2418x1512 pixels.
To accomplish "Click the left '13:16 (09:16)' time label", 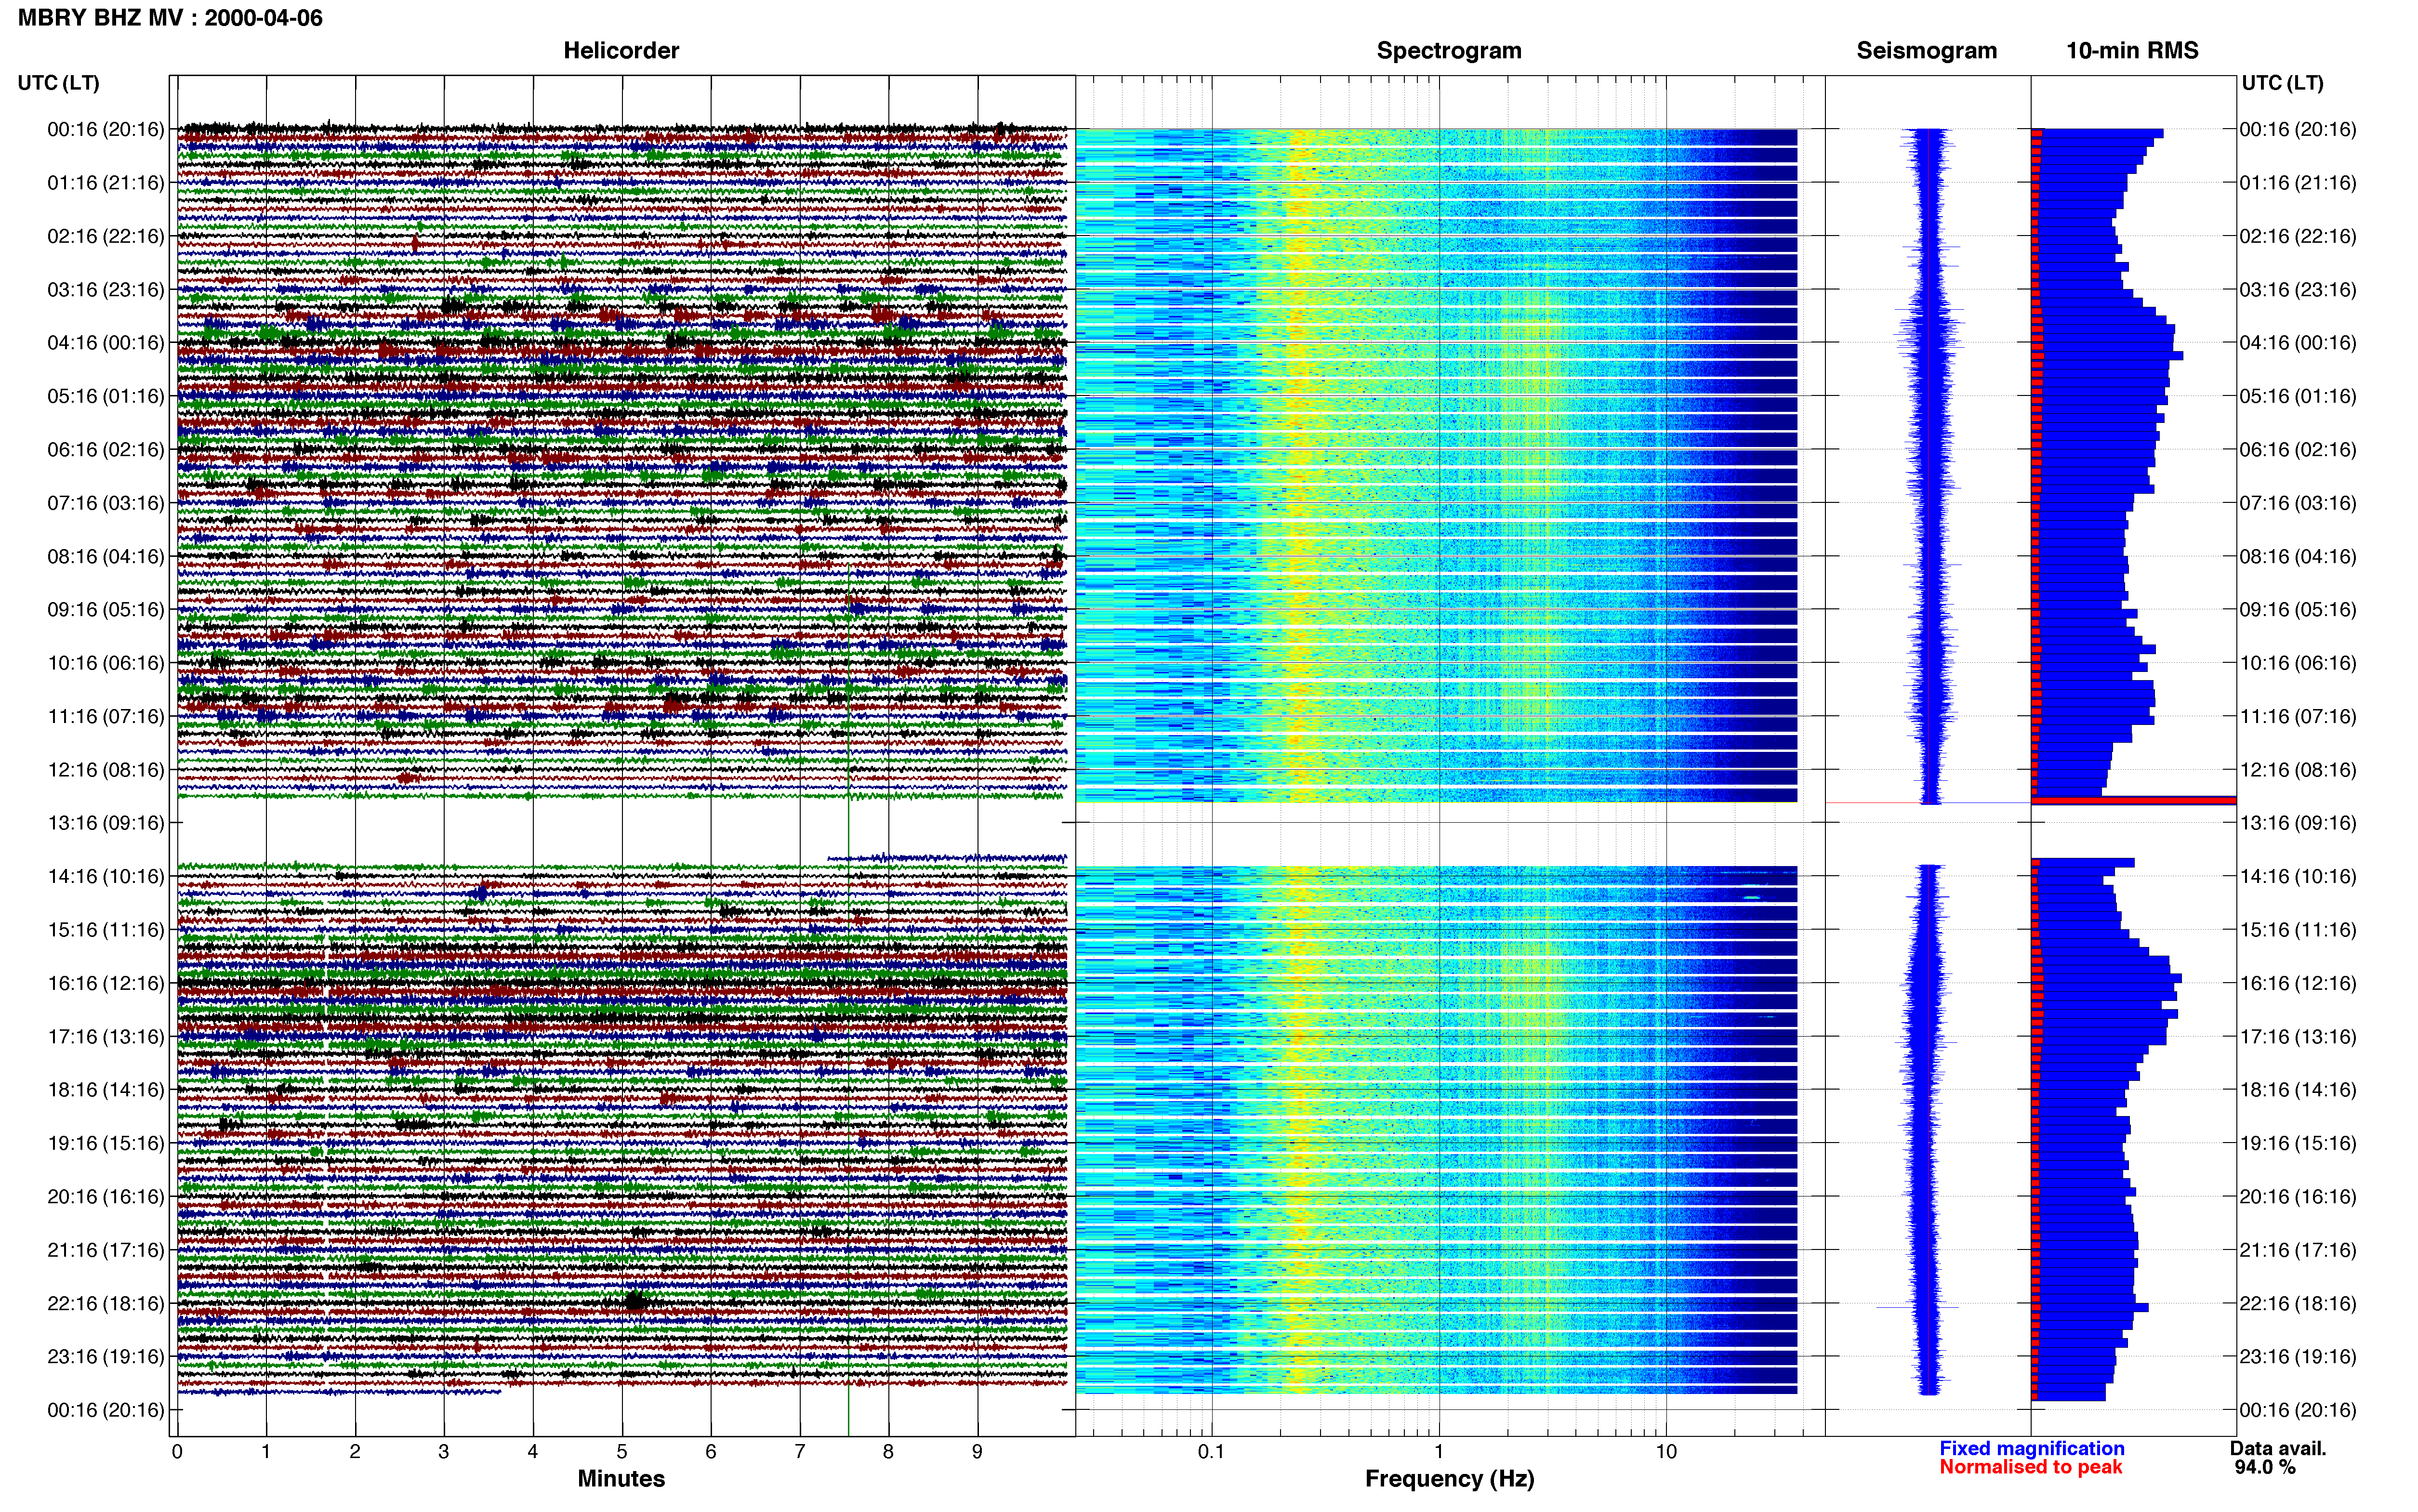I will click(106, 823).
